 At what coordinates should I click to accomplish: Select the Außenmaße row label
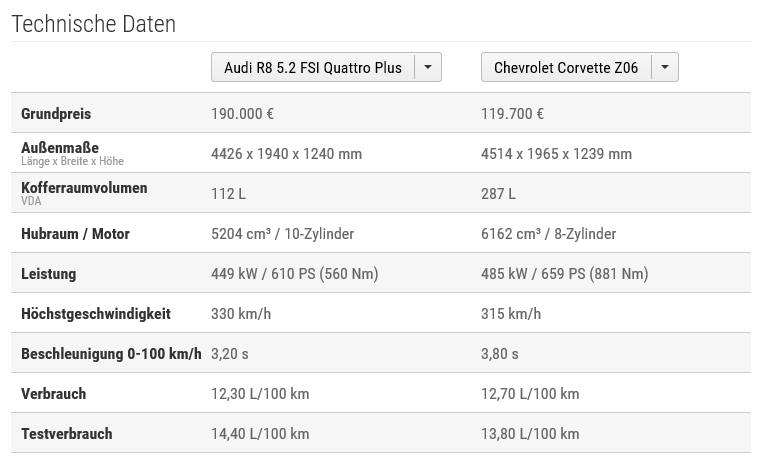tap(60, 148)
